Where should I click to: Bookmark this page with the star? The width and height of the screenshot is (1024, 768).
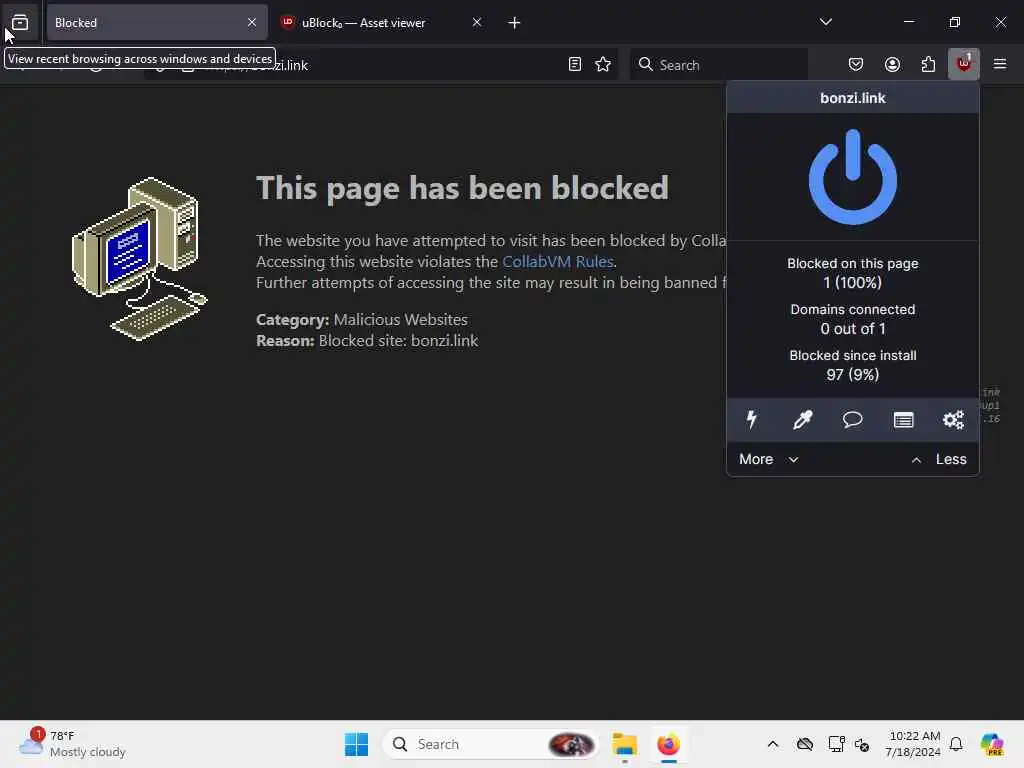[x=603, y=64]
